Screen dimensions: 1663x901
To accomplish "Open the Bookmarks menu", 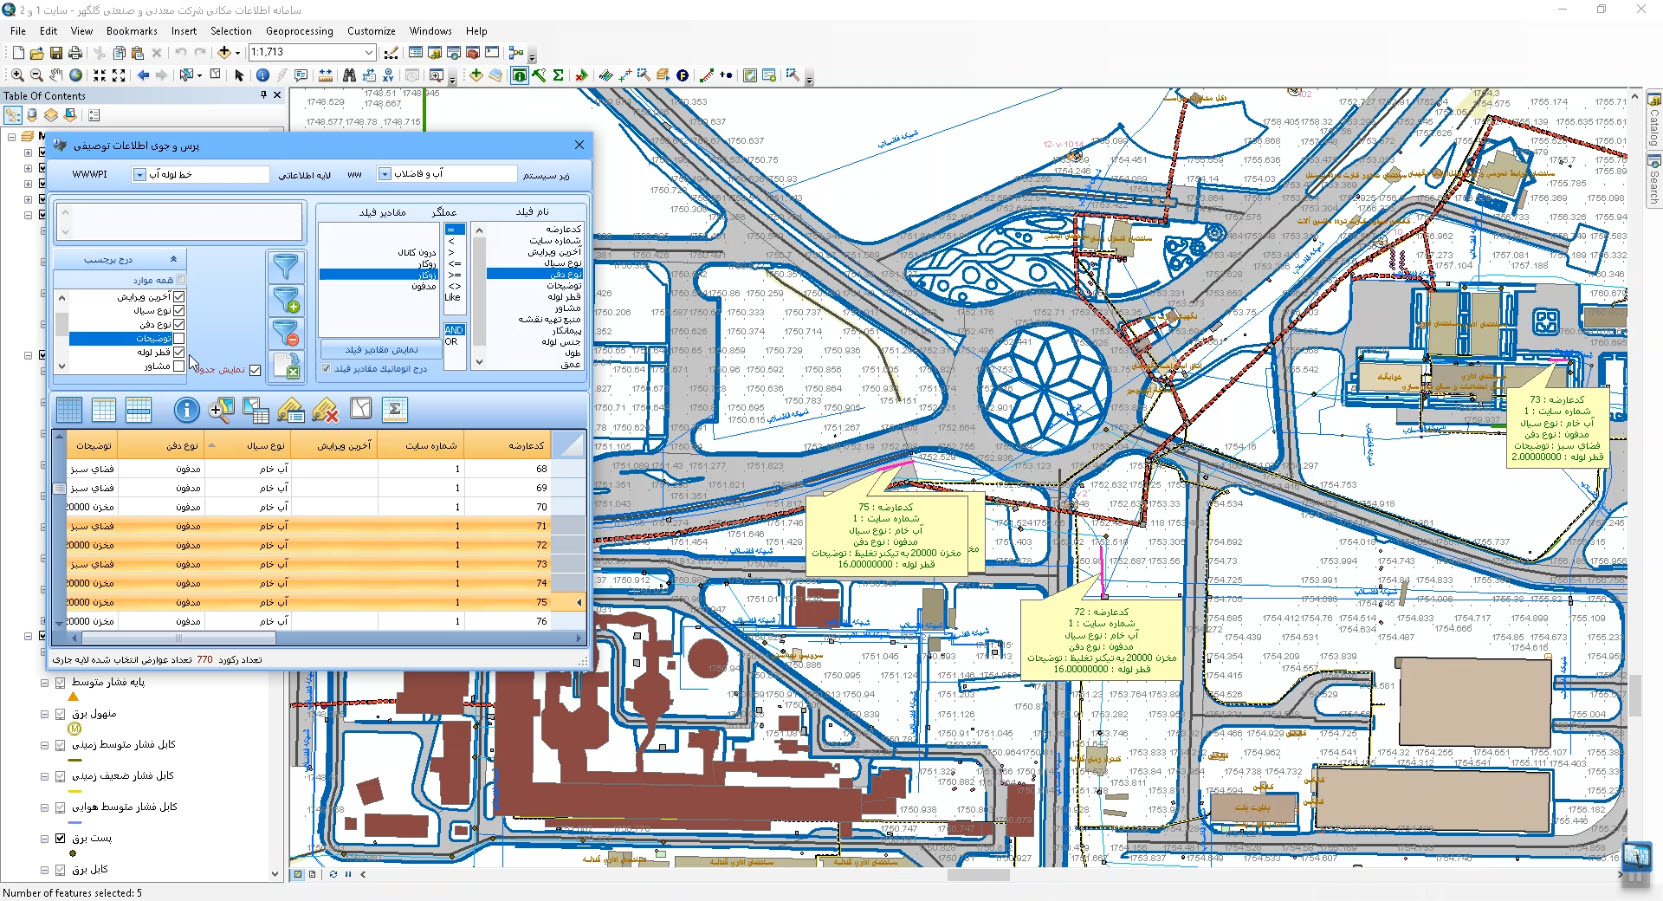I will [132, 31].
